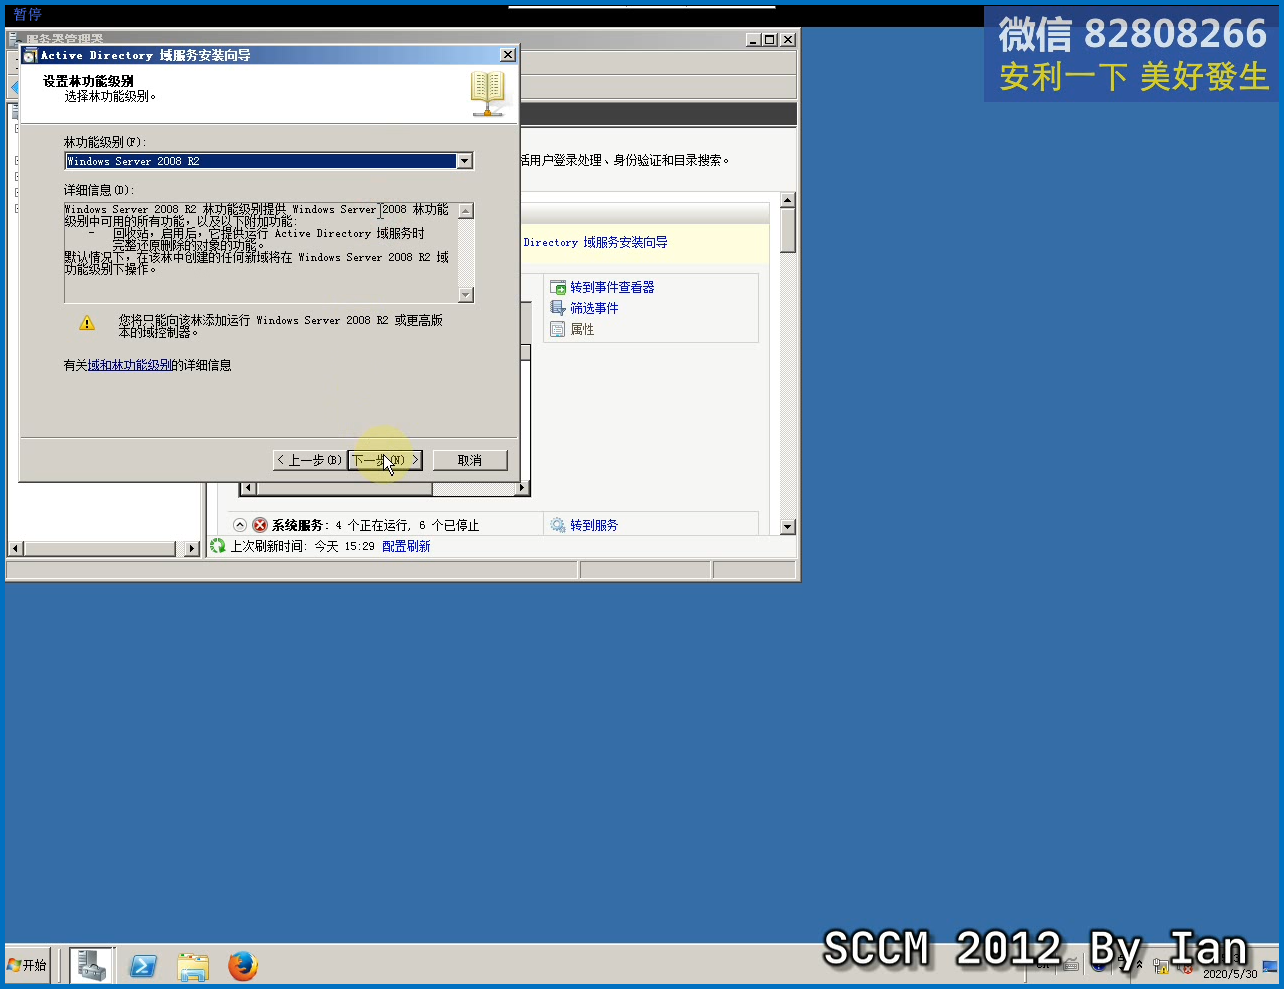Click the Server Manager vertical scrollbar thumb

(788, 231)
